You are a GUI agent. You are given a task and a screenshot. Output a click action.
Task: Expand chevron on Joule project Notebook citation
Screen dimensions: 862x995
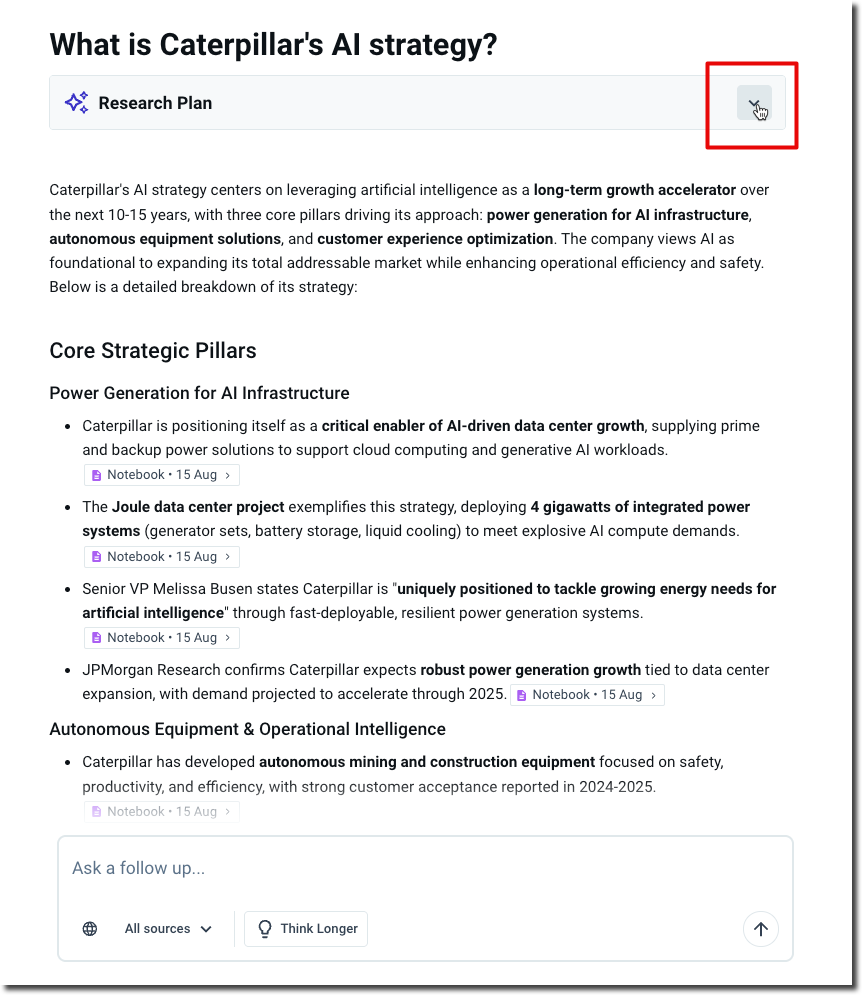click(x=228, y=557)
